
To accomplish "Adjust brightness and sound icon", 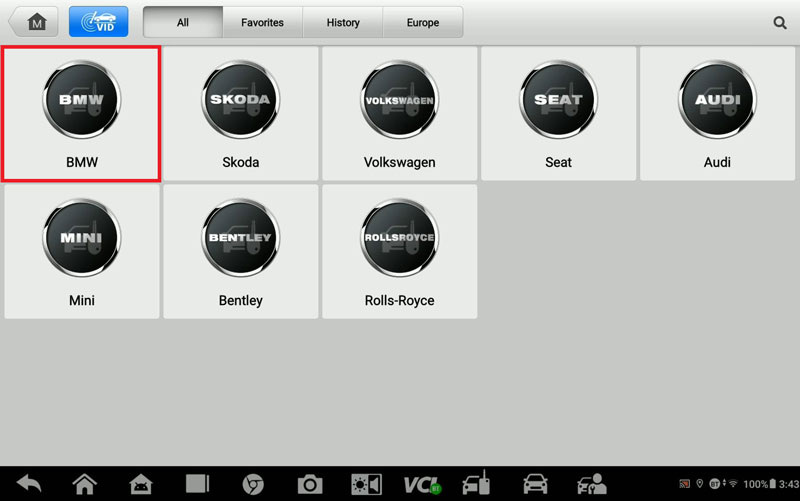I will (366, 484).
